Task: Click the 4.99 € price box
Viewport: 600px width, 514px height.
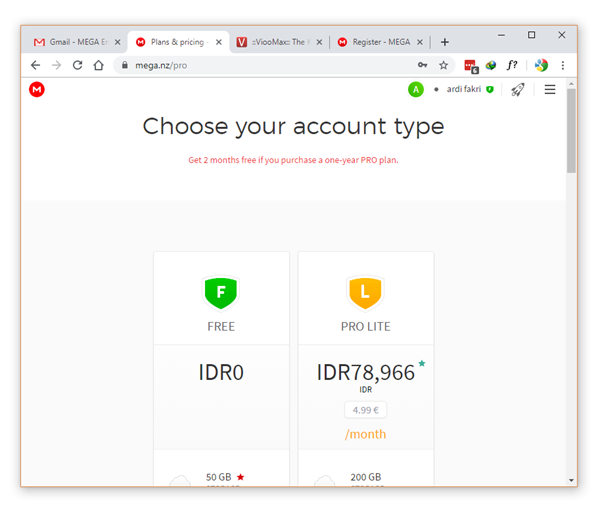Action: [365, 410]
